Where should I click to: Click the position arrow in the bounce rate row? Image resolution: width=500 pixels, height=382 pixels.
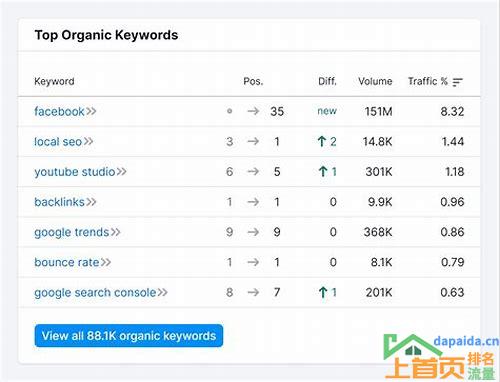click(x=253, y=262)
